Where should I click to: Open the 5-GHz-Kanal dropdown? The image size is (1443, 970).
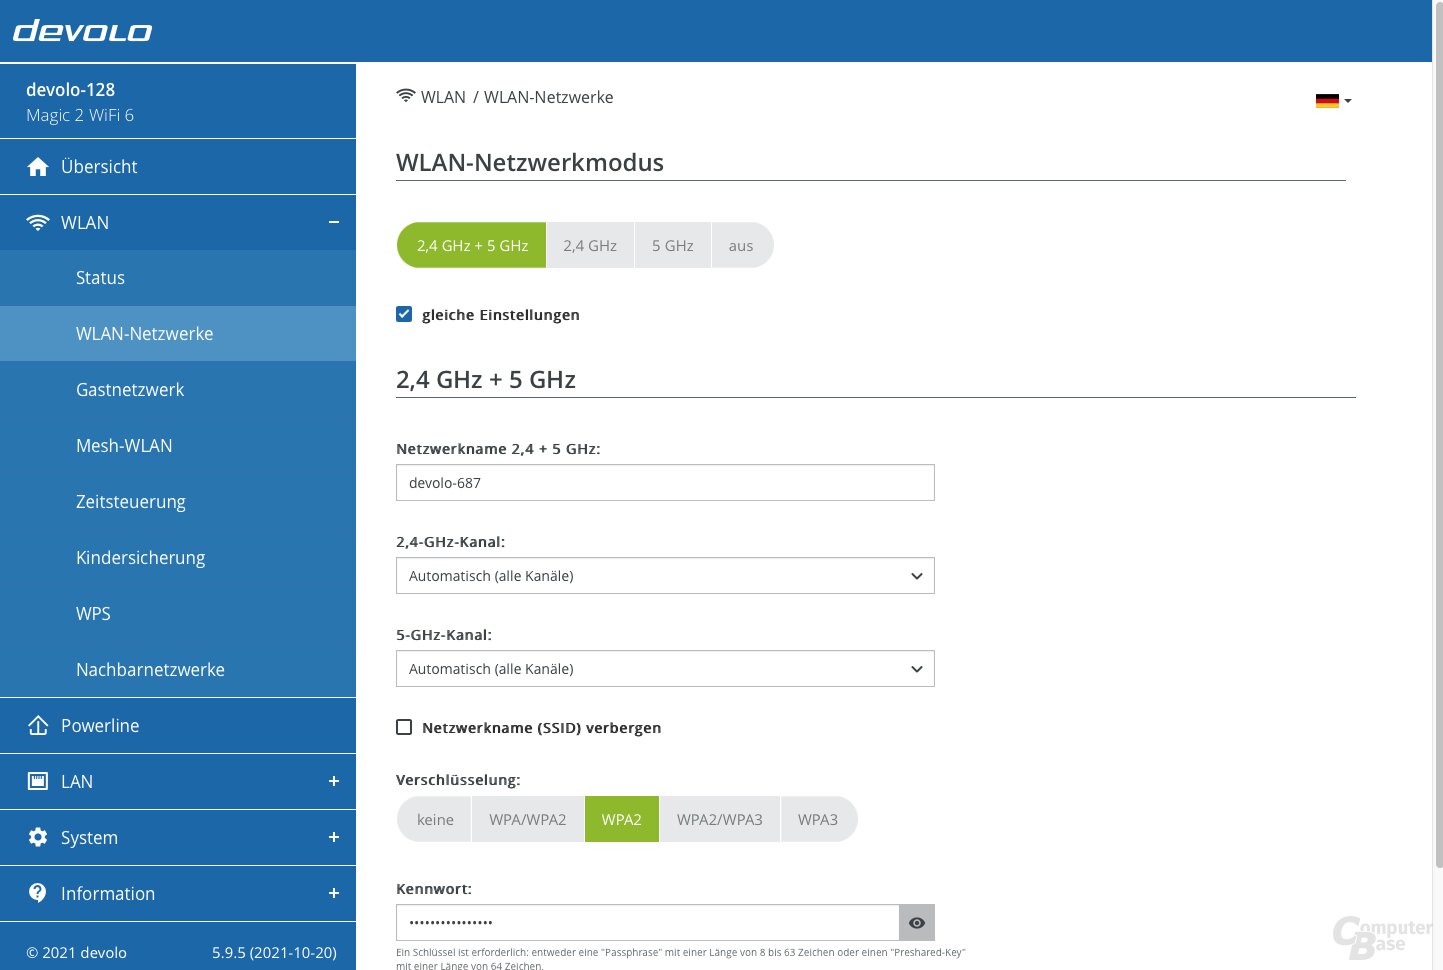click(665, 669)
